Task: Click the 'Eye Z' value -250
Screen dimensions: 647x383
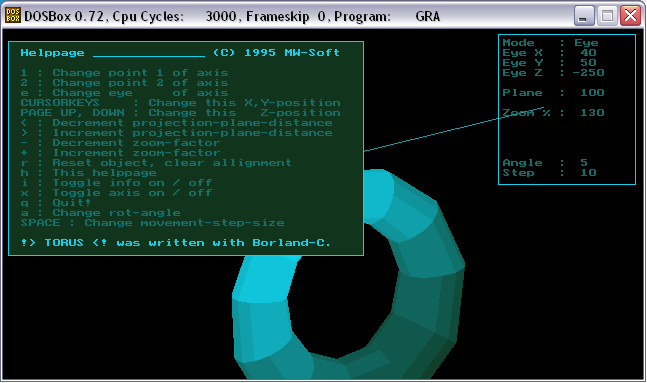Action: [588, 73]
